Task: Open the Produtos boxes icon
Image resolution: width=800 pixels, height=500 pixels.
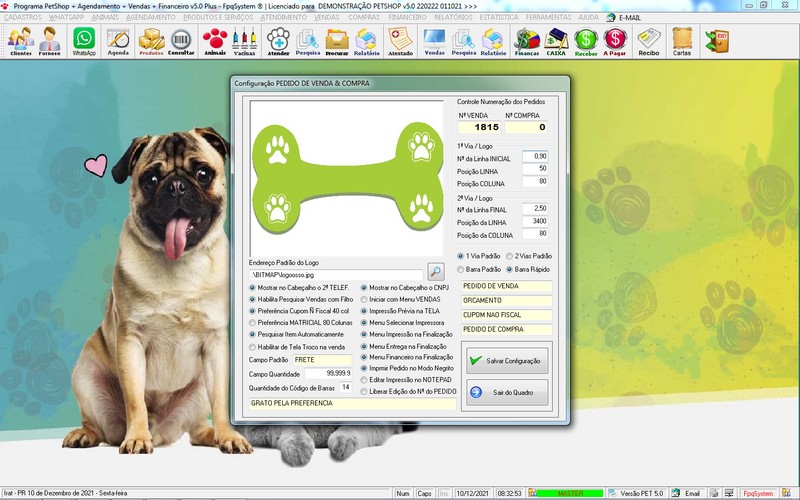Action: tap(151, 41)
